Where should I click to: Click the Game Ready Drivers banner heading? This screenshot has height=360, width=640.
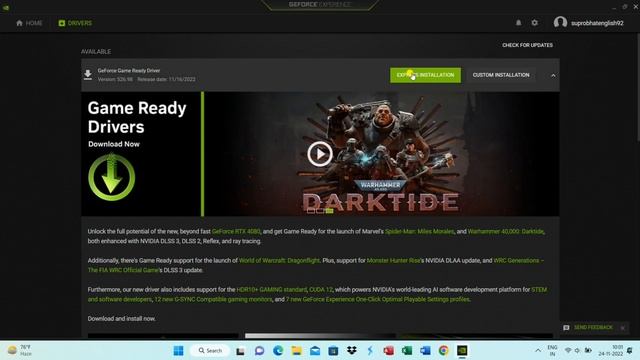click(x=137, y=117)
